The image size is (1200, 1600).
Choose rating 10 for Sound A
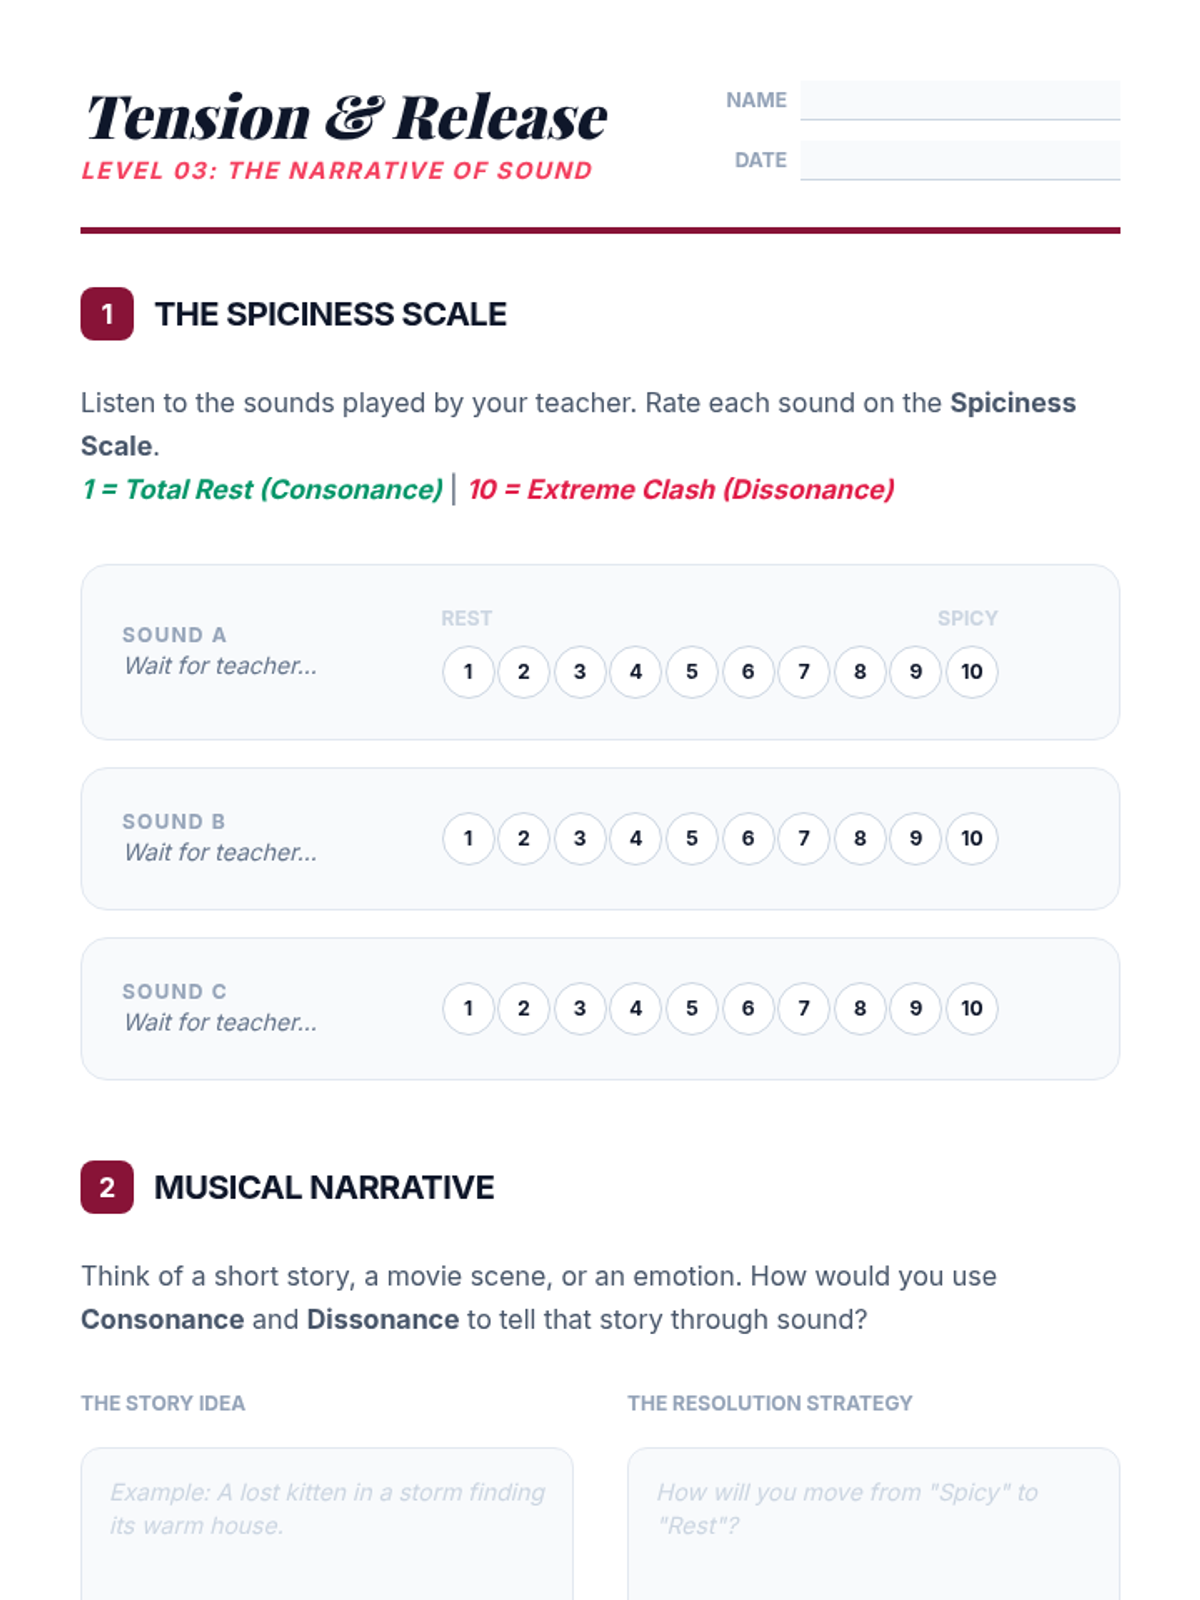tap(972, 672)
